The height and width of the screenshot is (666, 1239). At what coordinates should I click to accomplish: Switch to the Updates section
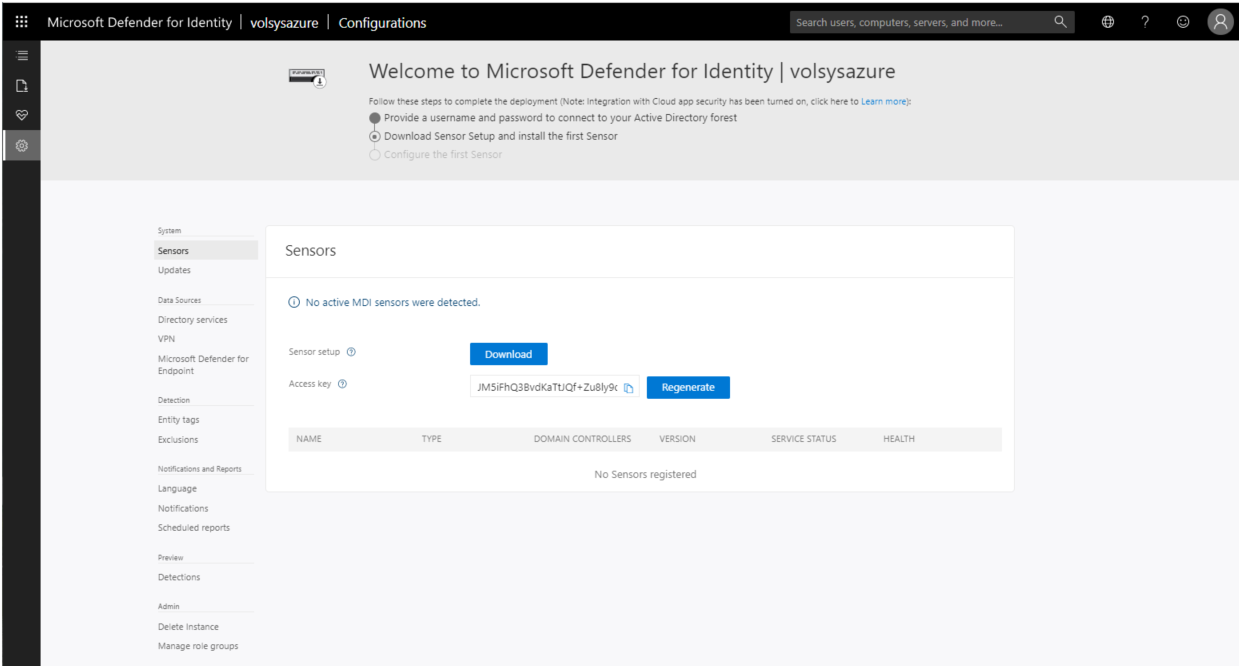(174, 270)
